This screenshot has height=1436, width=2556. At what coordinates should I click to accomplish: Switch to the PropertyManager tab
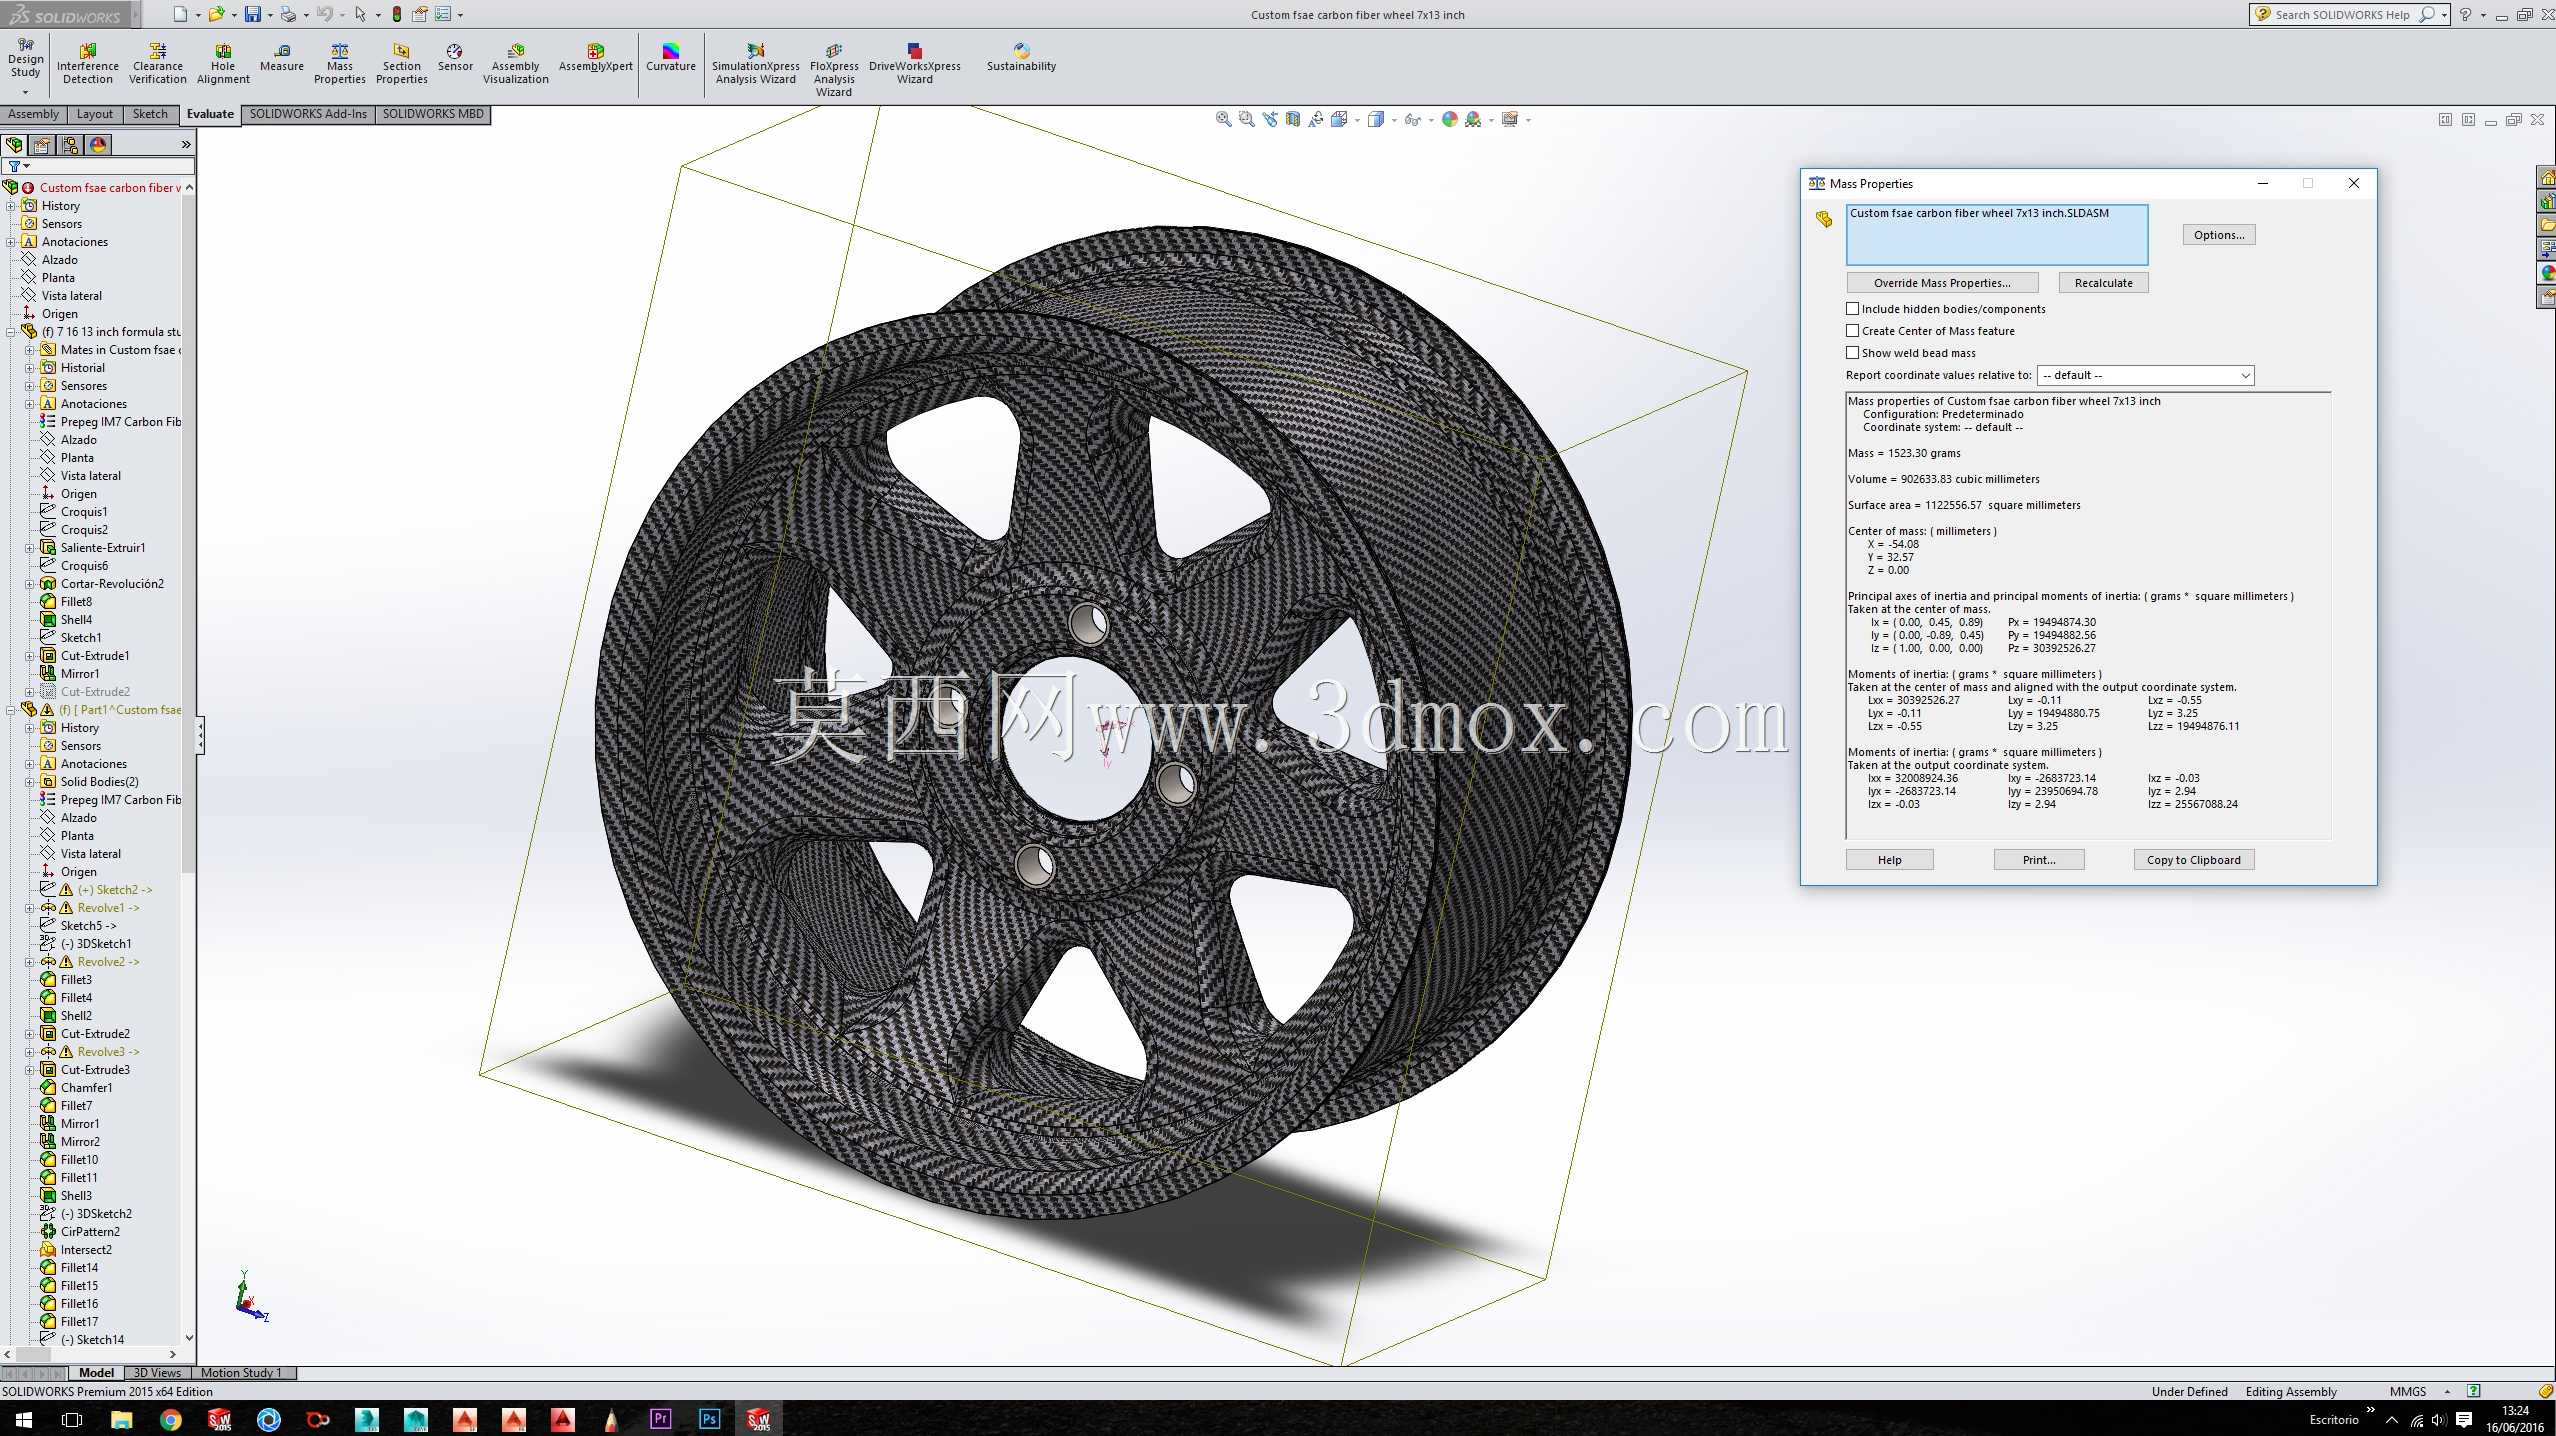click(x=42, y=145)
